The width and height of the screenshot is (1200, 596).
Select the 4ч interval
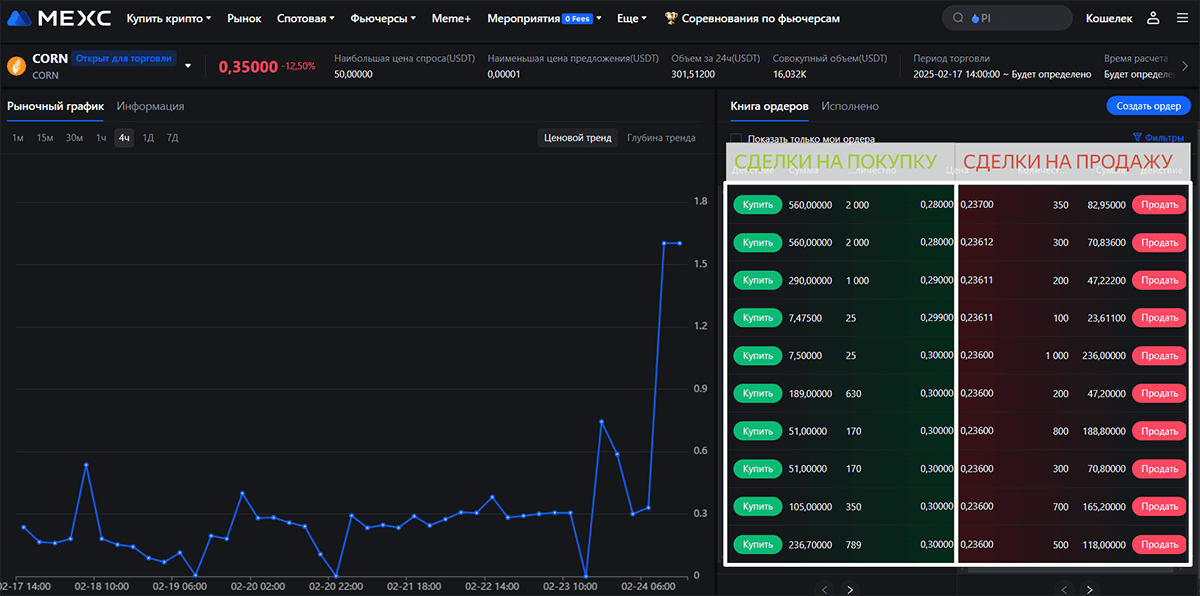point(124,138)
